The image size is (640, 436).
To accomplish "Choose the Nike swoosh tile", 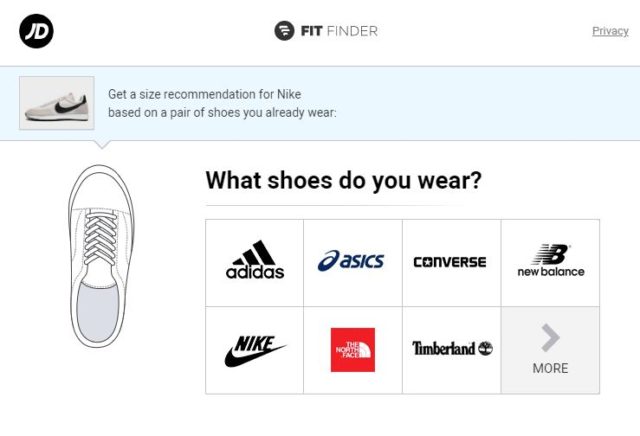I will pyautogui.click(x=255, y=350).
